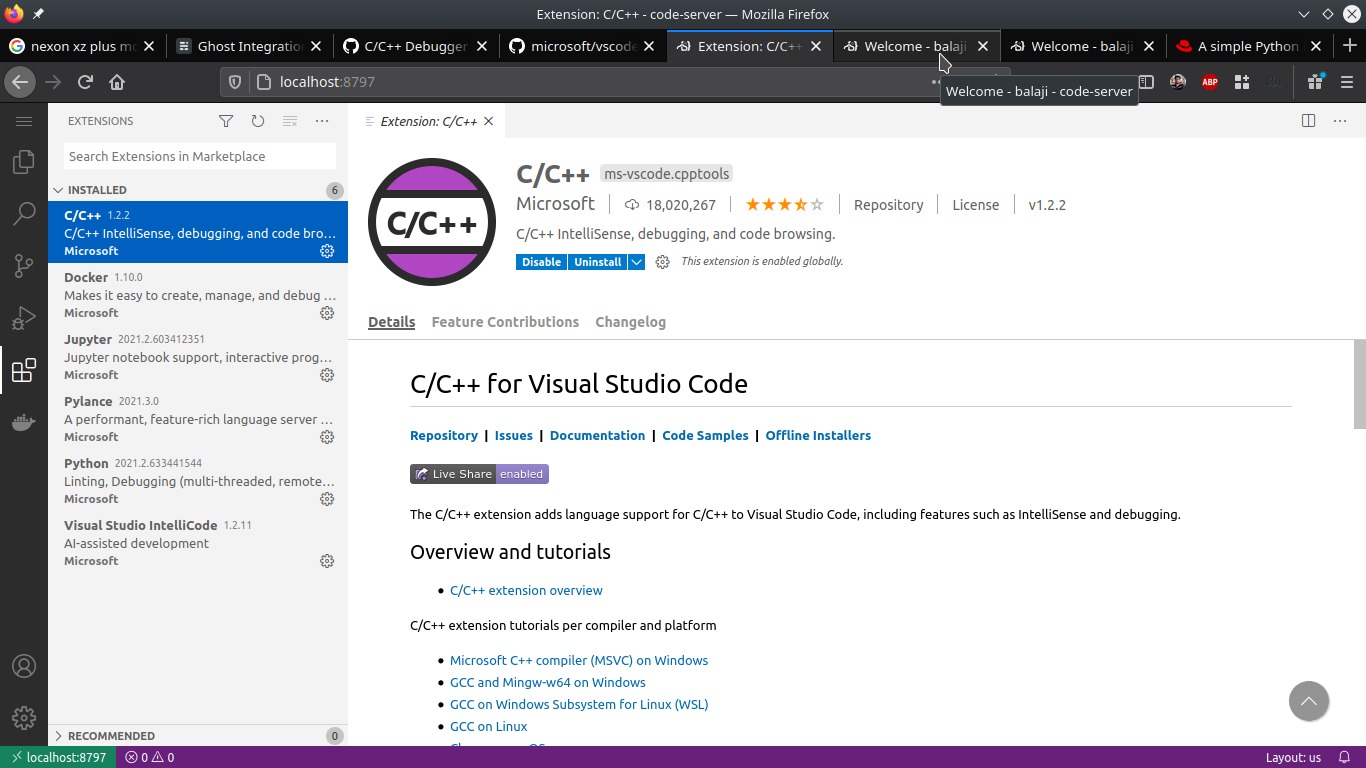This screenshot has height=768, width=1366.
Task: Clear extensions search results icon
Action: 290,121
